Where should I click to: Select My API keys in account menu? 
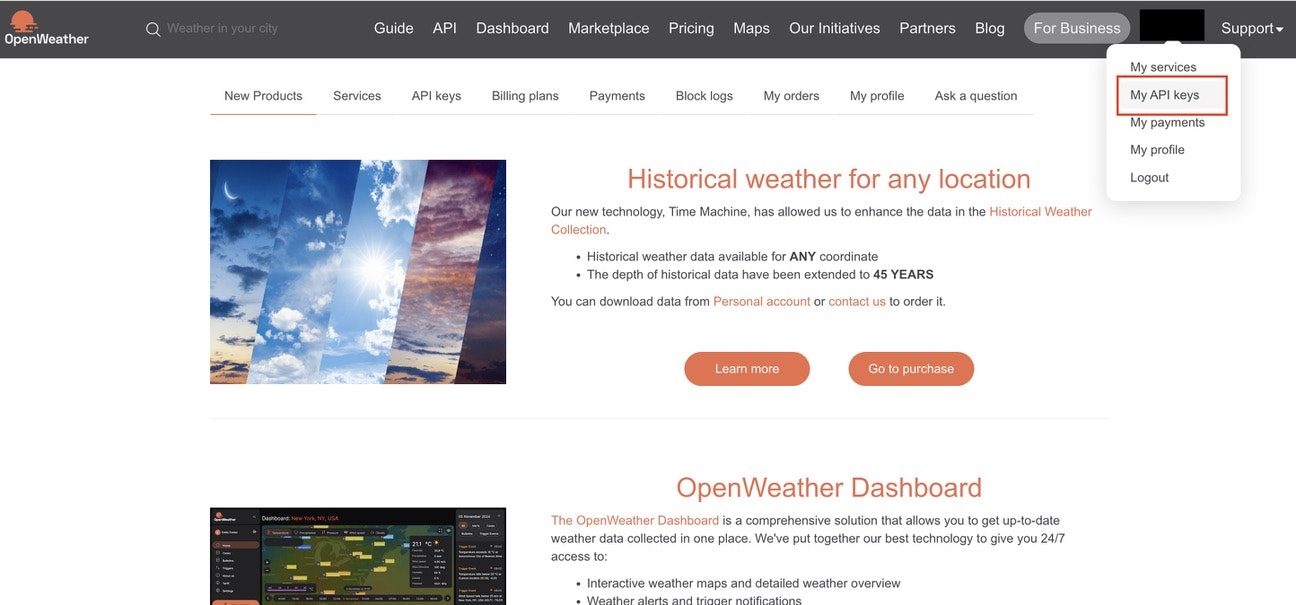coord(1164,95)
